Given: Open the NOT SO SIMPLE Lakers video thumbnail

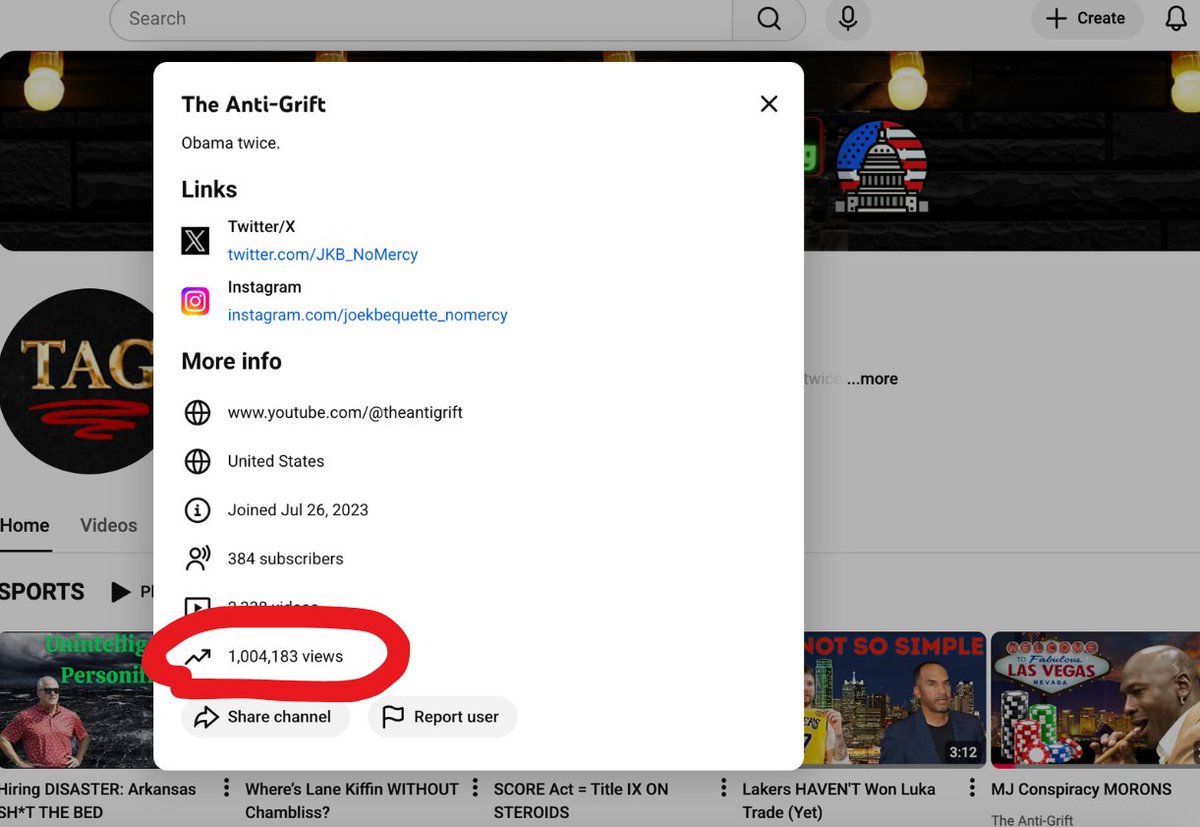Looking at the screenshot, I should (x=894, y=700).
